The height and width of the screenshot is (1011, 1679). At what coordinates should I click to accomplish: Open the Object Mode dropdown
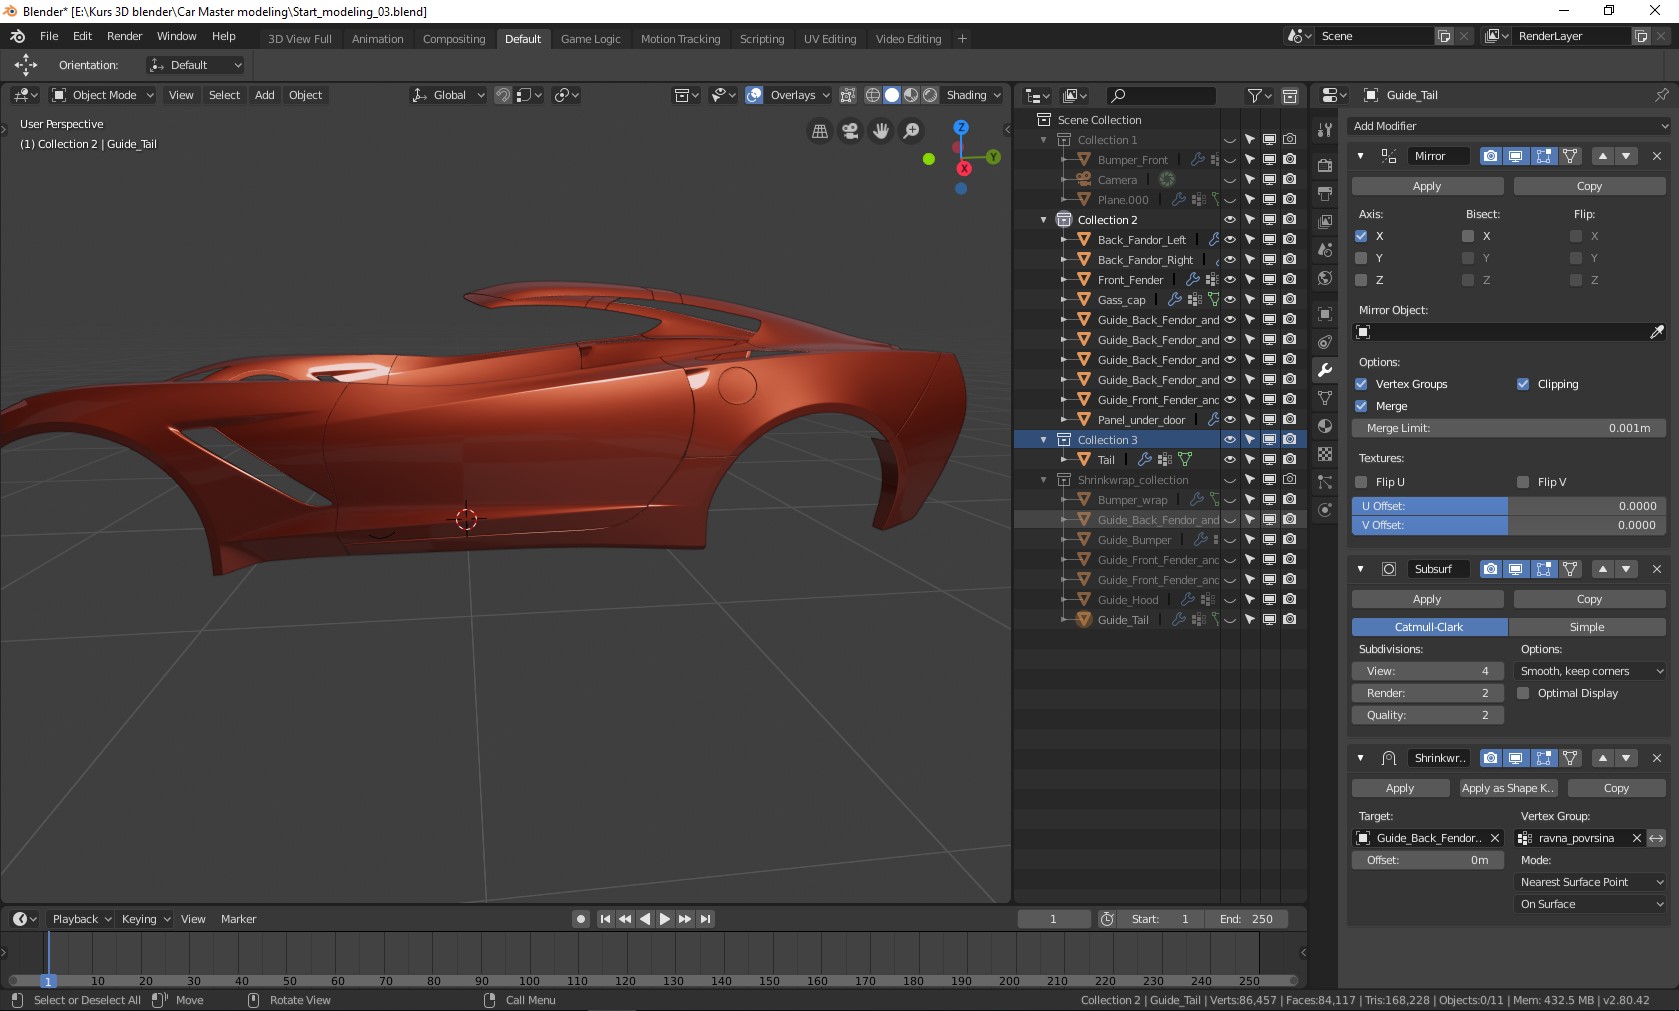tap(102, 95)
